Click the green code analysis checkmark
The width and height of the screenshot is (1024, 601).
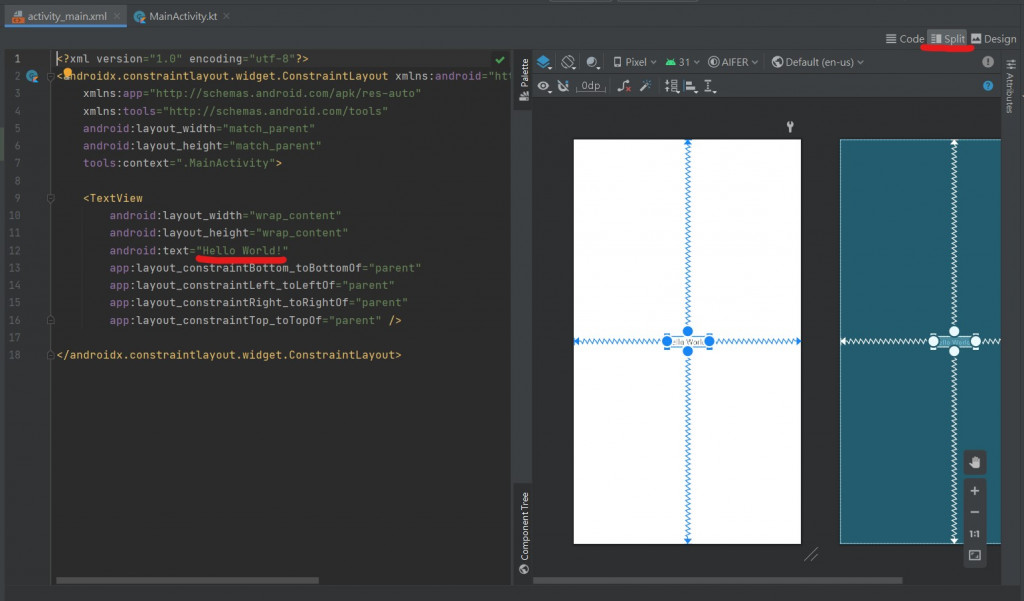coord(500,59)
